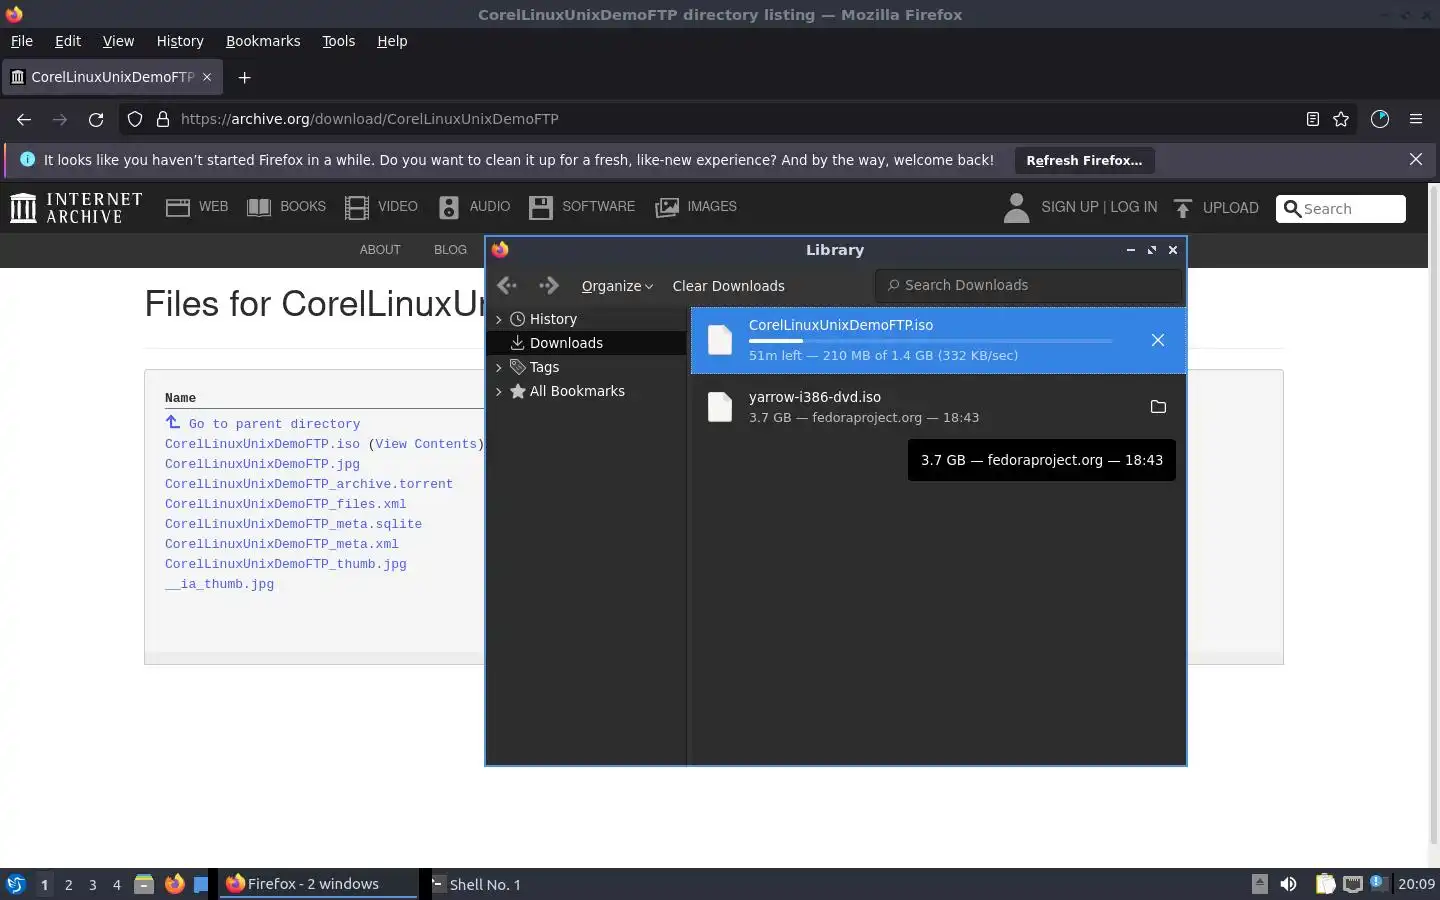Focus the Internet Archive search box
Screen dimensions: 1440x900
[1341, 208]
